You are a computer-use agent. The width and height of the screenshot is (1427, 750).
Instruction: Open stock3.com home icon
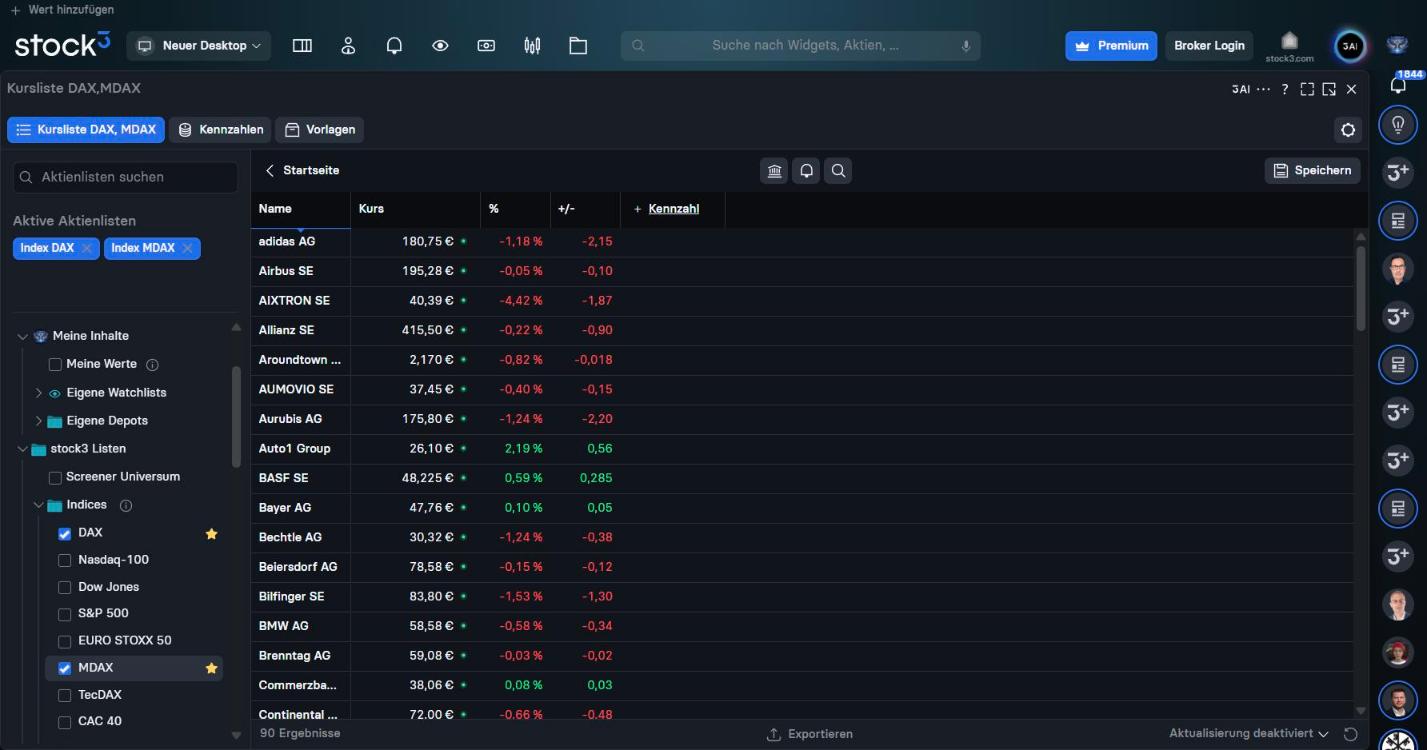[x=1290, y=46]
